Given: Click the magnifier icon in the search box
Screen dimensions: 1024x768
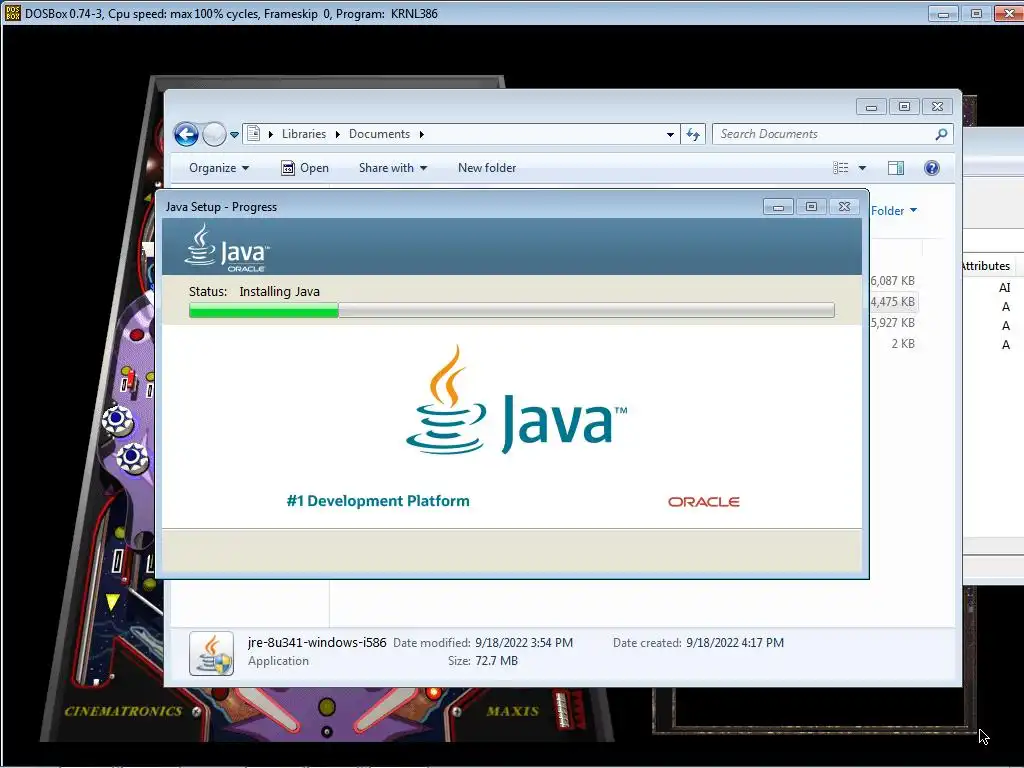Looking at the screenshot, I should tap(941, 134).
